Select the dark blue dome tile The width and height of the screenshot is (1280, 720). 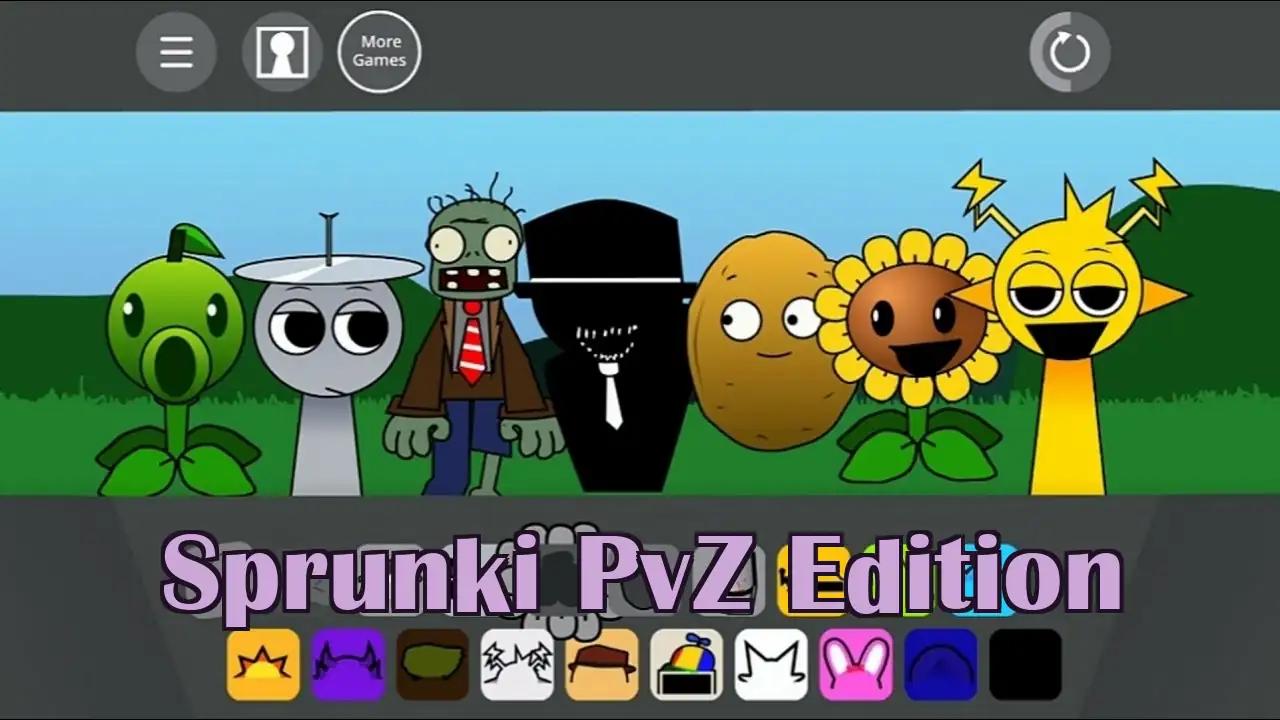click(941, 664)
